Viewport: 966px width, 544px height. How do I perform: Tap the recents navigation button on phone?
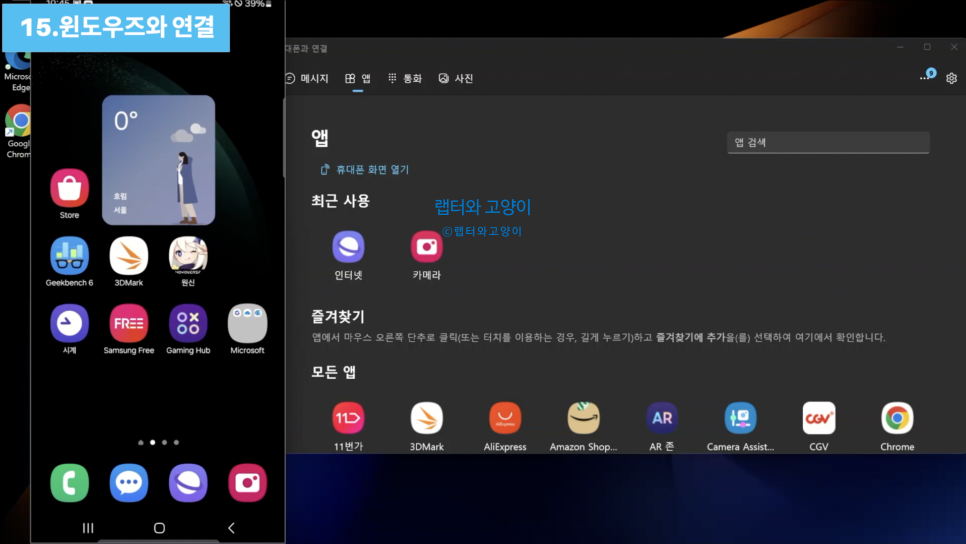88,528
